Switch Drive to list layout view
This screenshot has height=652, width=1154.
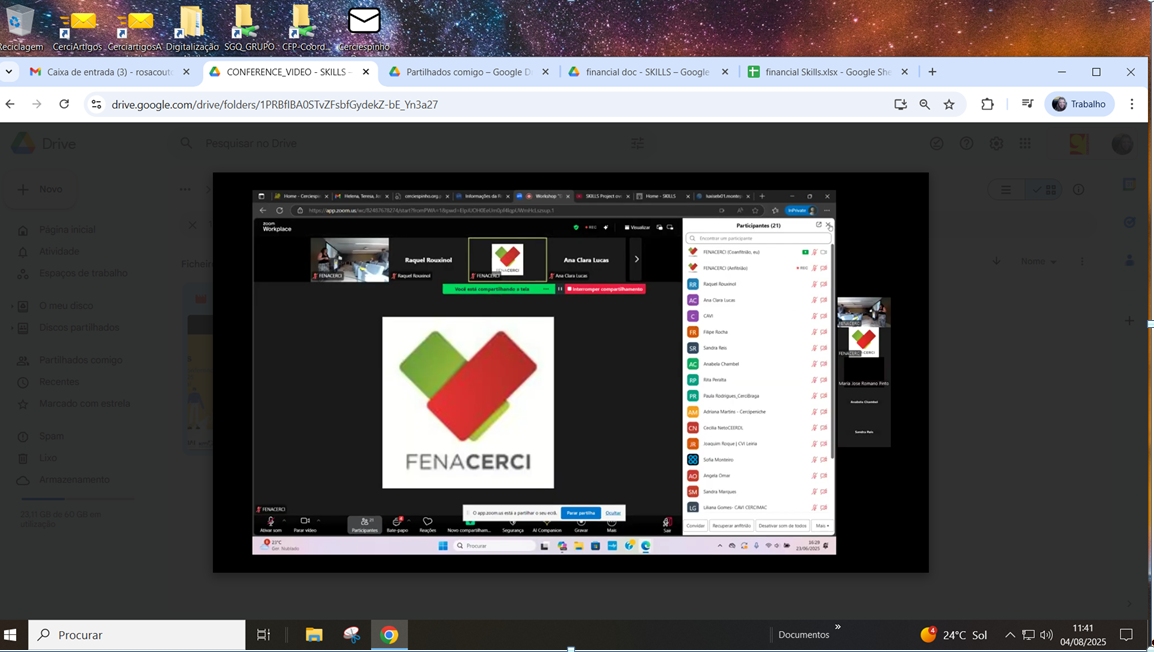(x=1006, y=190)
